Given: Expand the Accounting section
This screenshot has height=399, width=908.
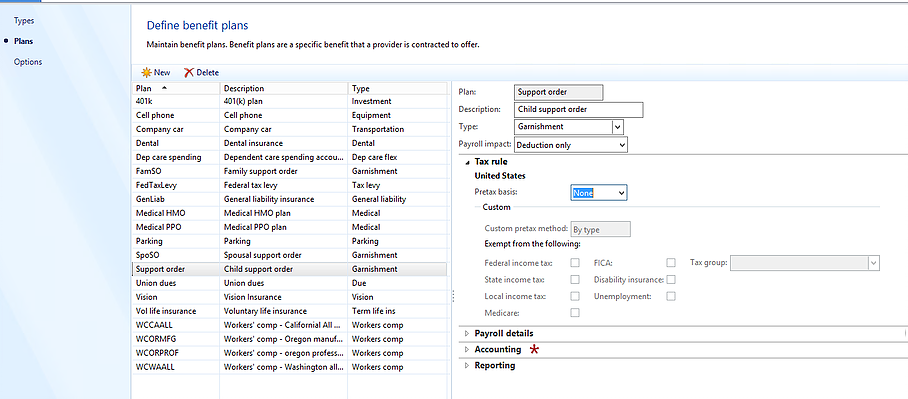Looking at the screenshot, I should [x=467, y=350].
